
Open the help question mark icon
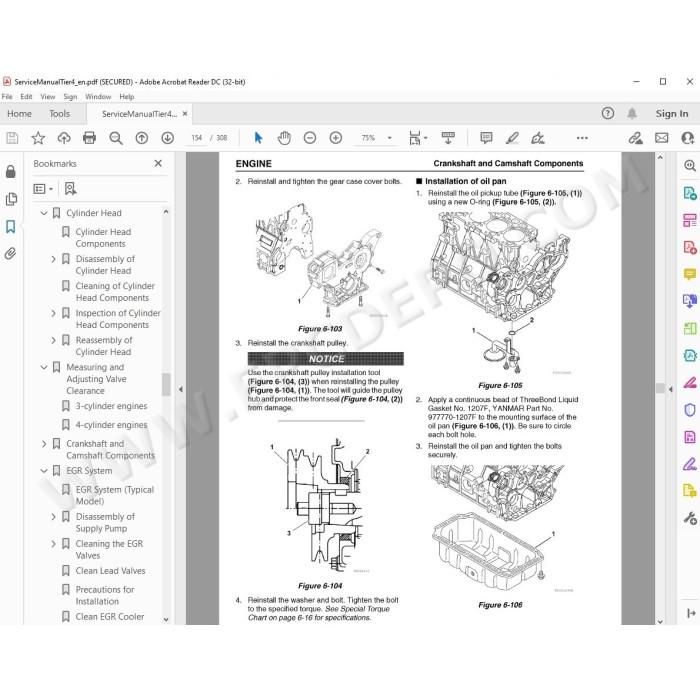click(x=608, y=113)
